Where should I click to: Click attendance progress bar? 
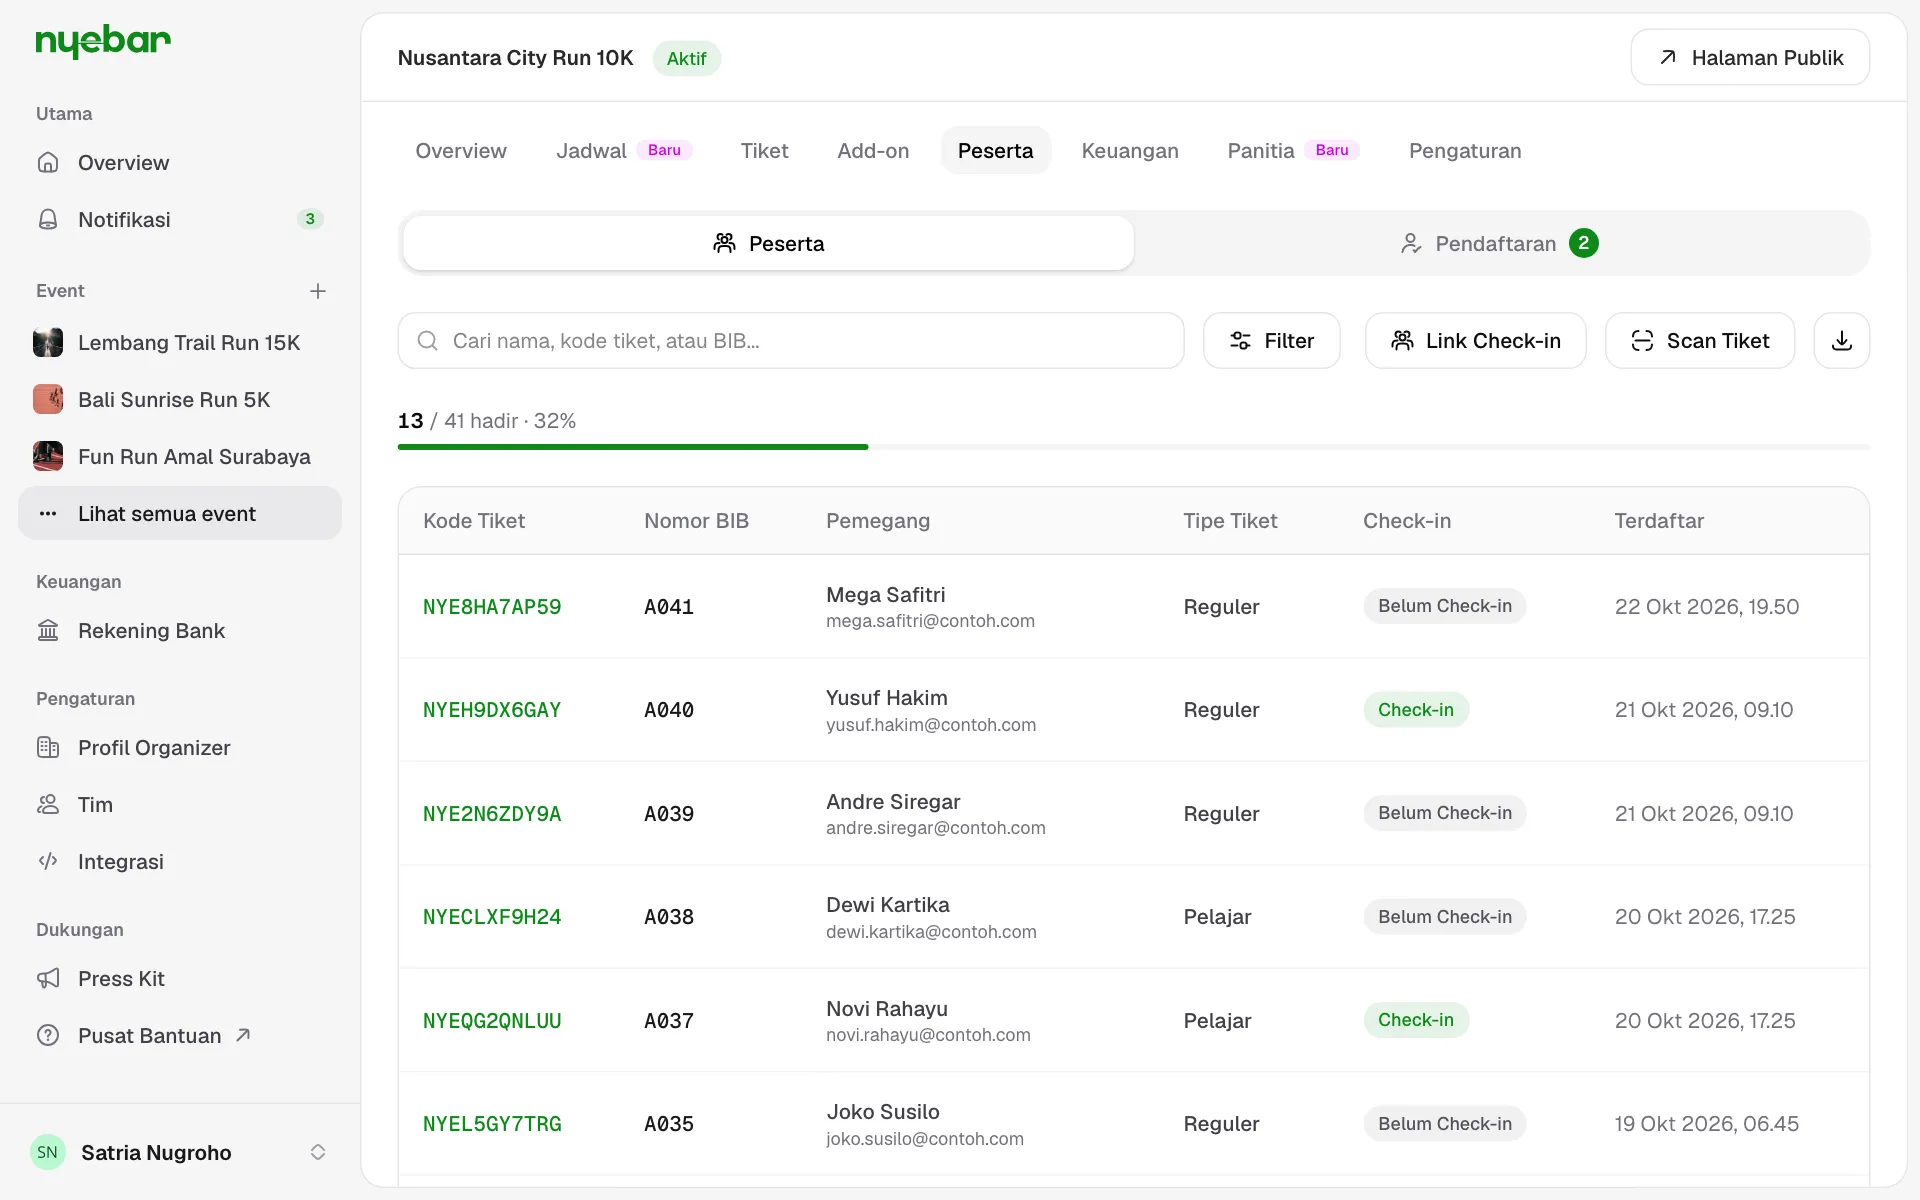[1133, 447]
